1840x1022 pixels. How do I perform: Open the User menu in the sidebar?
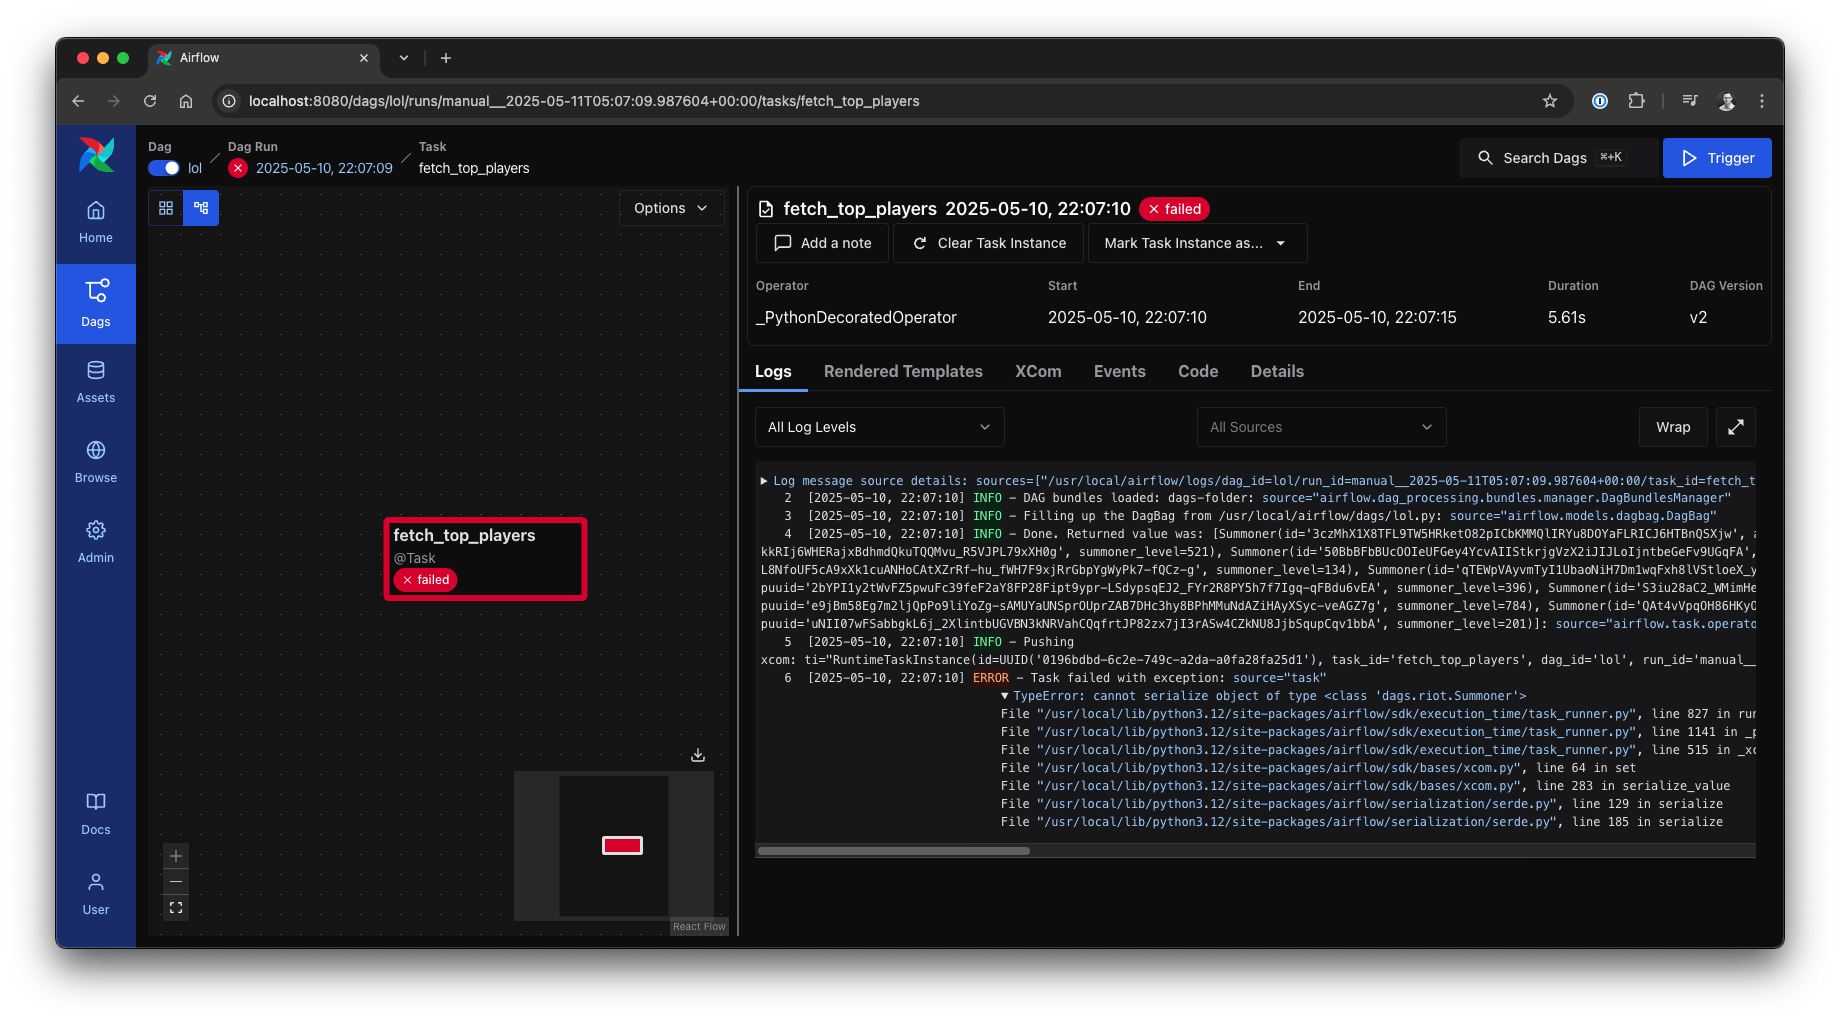(x=95, y=893)
